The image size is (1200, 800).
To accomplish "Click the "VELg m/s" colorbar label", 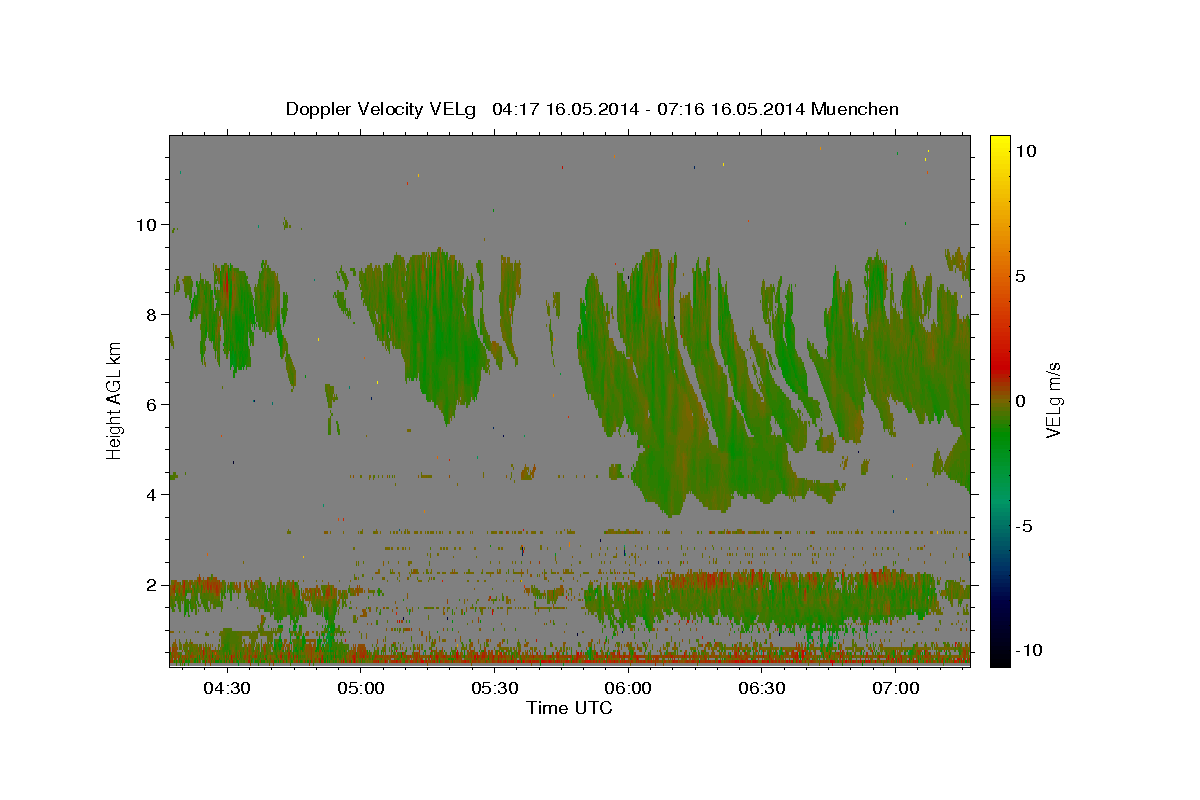I will coord(1053,399).
